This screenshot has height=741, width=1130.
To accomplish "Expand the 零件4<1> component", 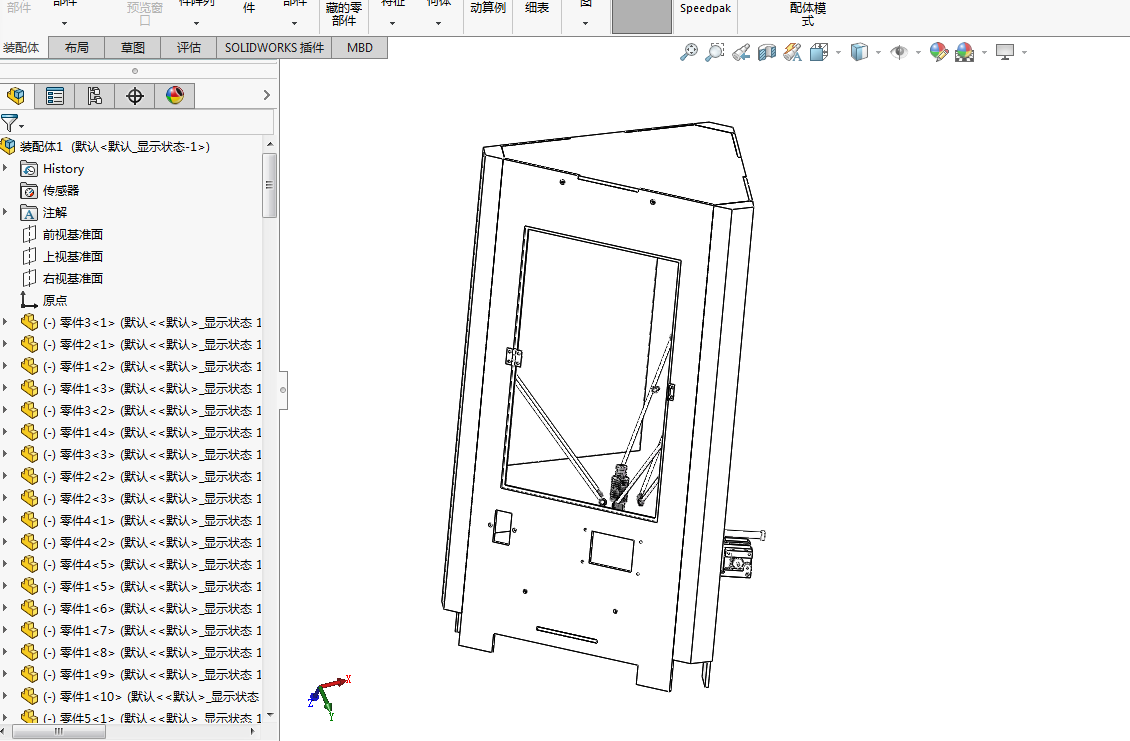I will [6, 520].
